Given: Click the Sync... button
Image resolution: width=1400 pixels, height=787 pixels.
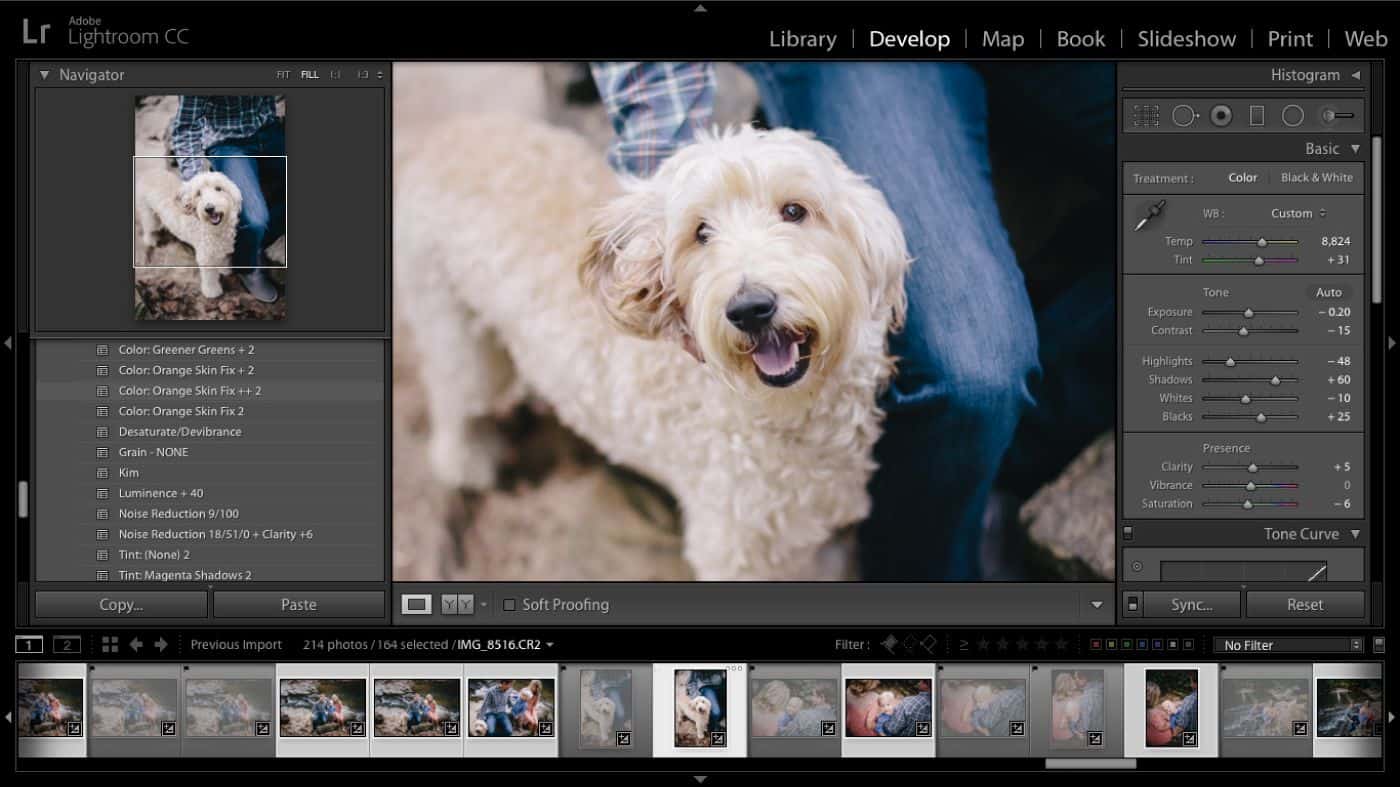Looking at the screenshot, I should (x=1192, y=604).
